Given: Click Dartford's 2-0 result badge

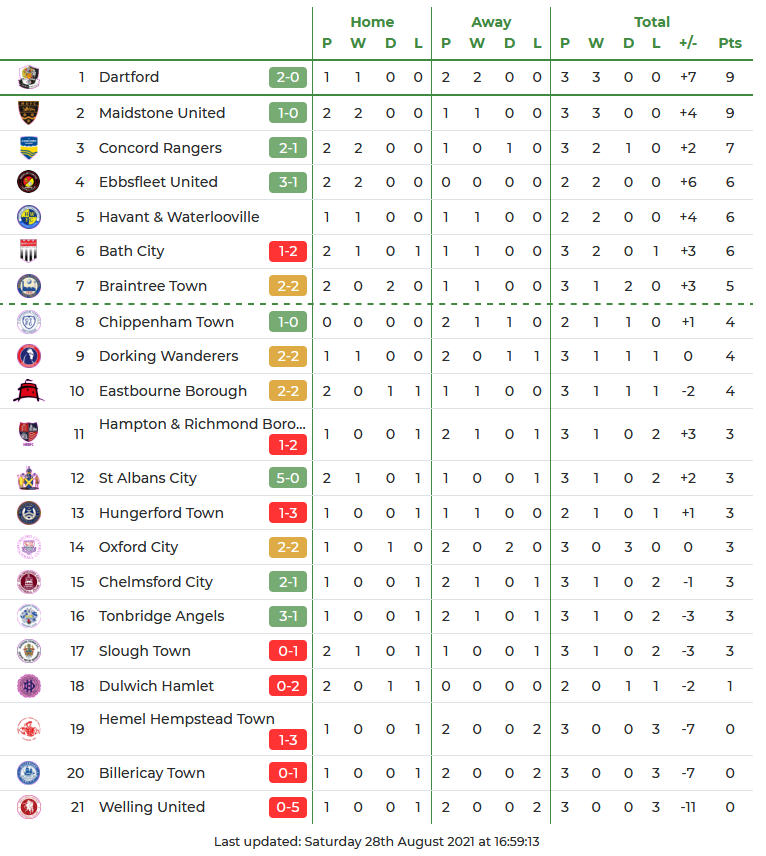Looking at the screenshot, I should pos(287,77).
